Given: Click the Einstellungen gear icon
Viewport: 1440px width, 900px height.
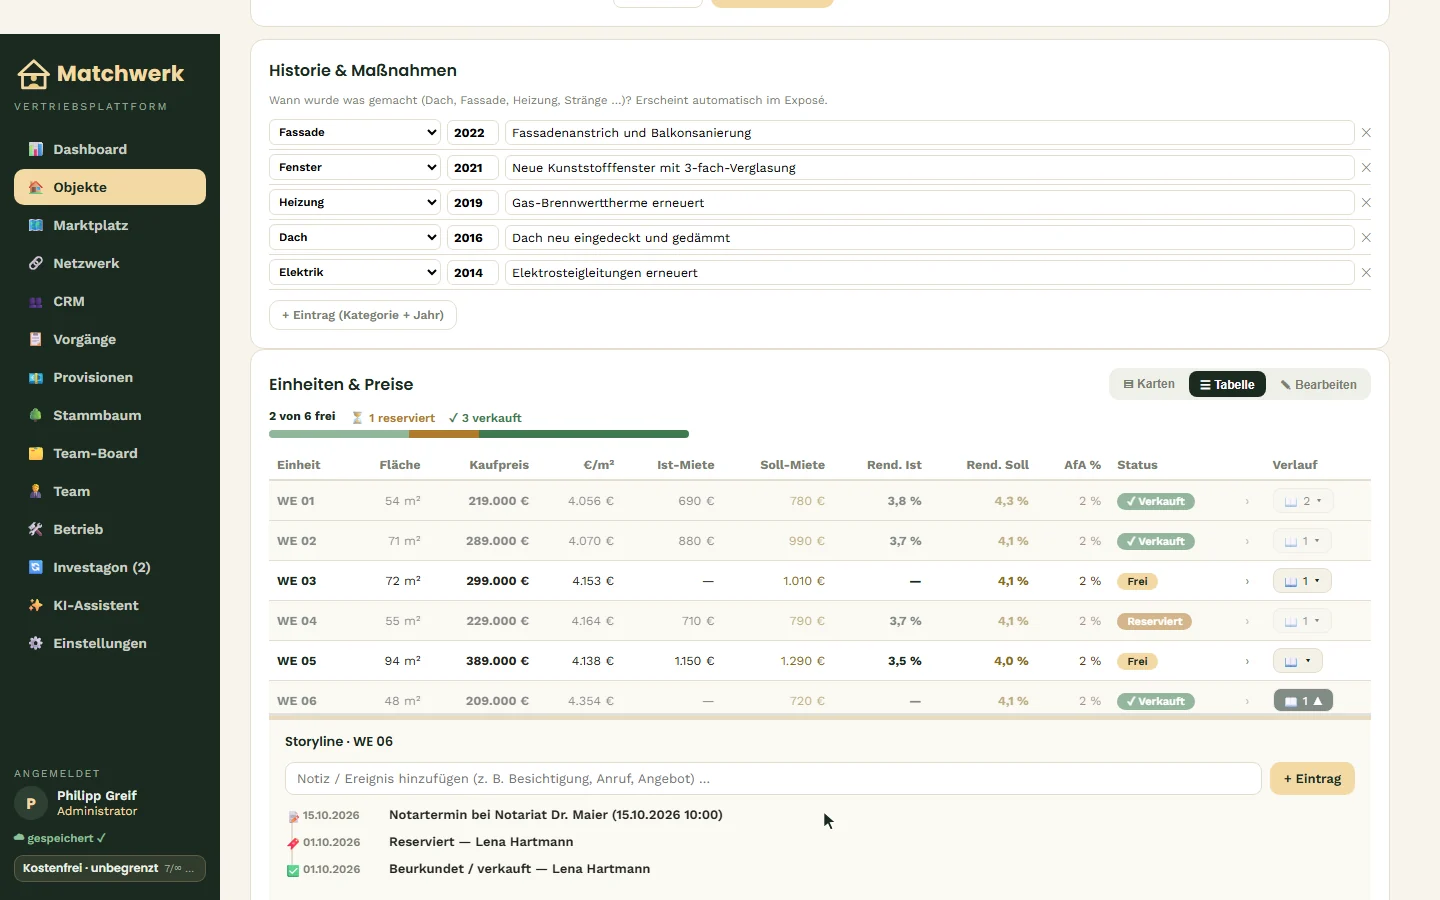Looking at the screenshot, I should pyautogui.click(x=36, y=643).
